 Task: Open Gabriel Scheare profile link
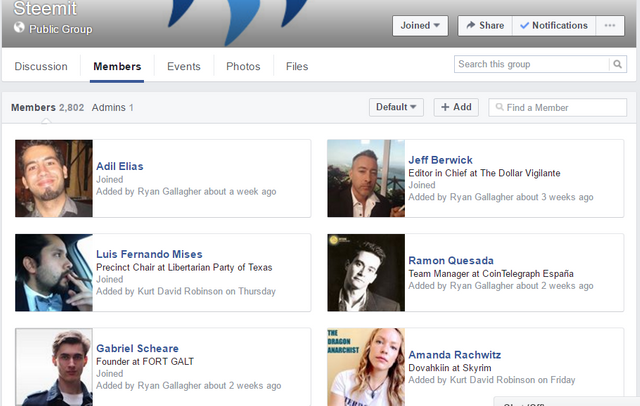pyautogui.click(x=137, y=348)
